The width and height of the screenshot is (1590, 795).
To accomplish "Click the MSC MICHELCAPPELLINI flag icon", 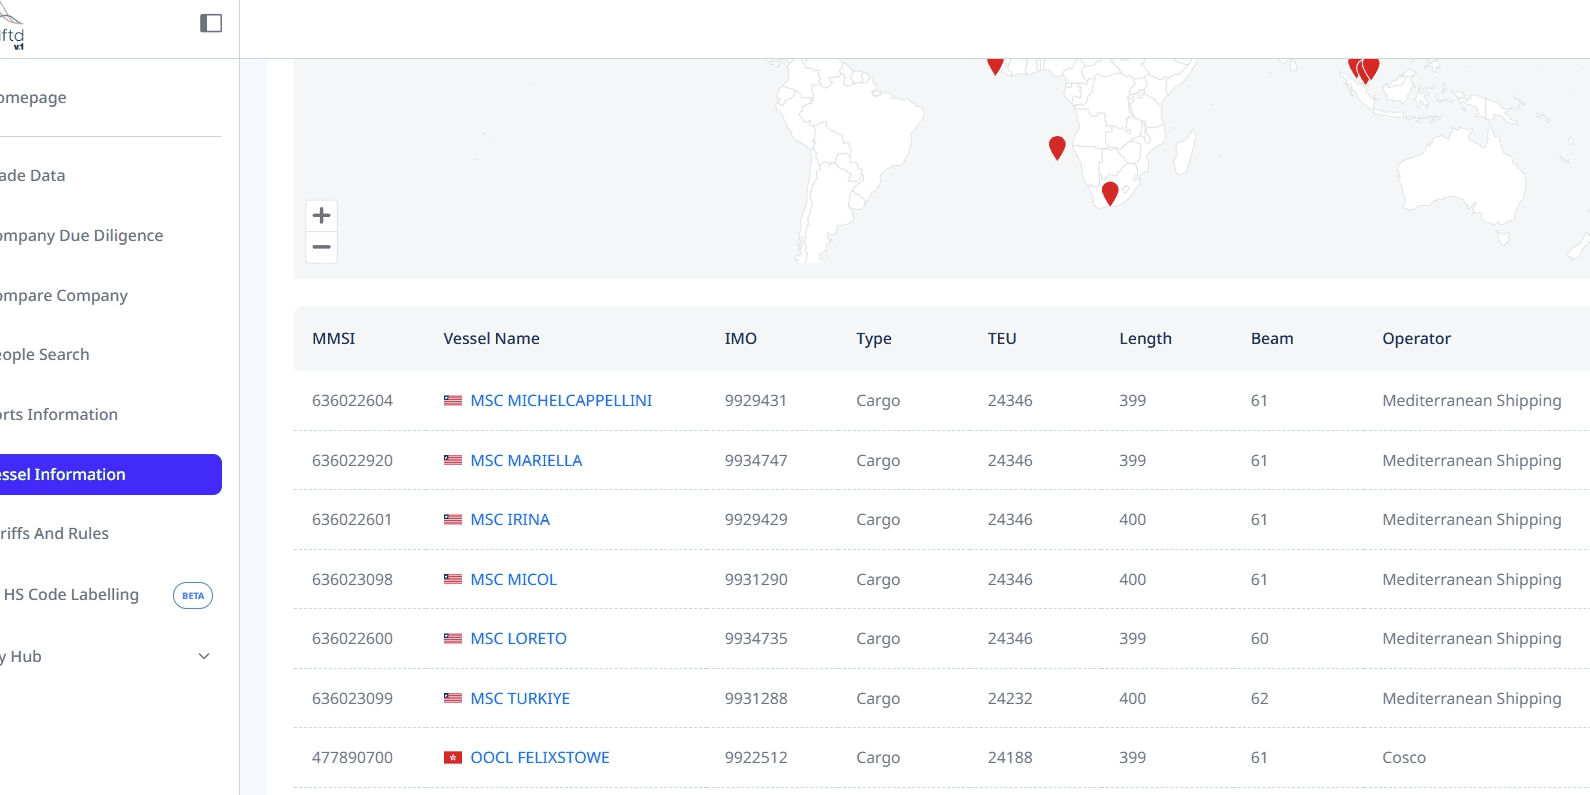I will coord(453,400).
